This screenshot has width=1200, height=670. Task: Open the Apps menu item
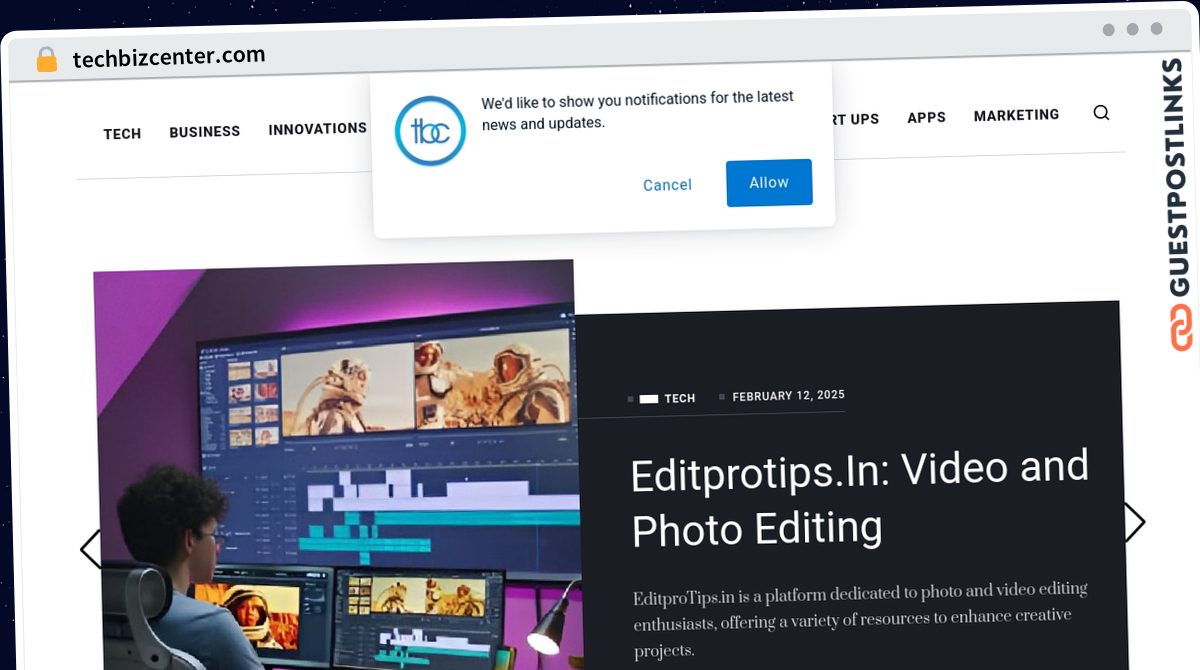coord(926,118)
